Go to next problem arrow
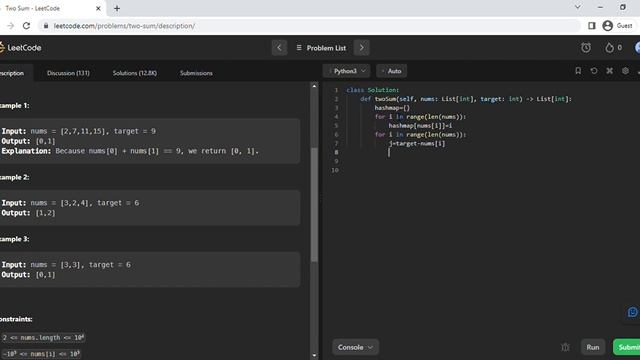The width and height of the screenshot is (640, 360). pyautogui.click(x=362, y=48)
